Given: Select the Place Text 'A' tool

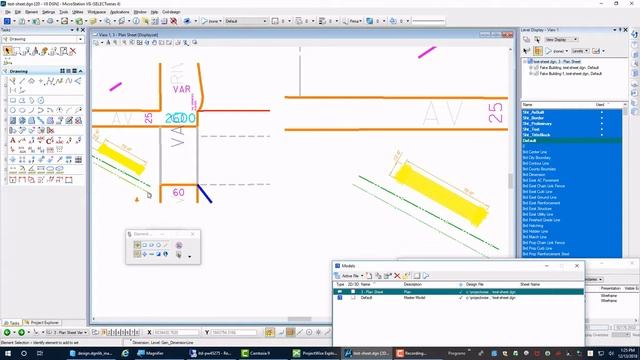Looking at the screenshot, I should click(x=13, y=140).
